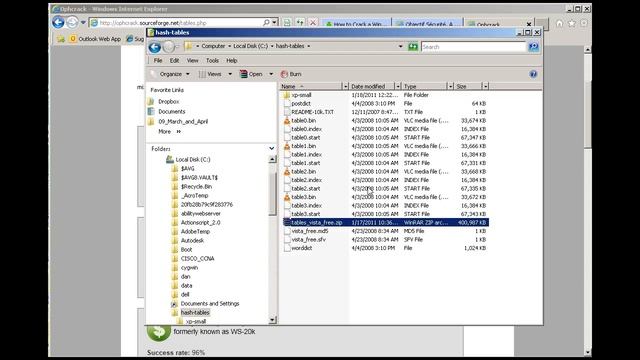Expand the Views dropdown arrow
This screenshot has height=360, width=640.
point(230,74)
